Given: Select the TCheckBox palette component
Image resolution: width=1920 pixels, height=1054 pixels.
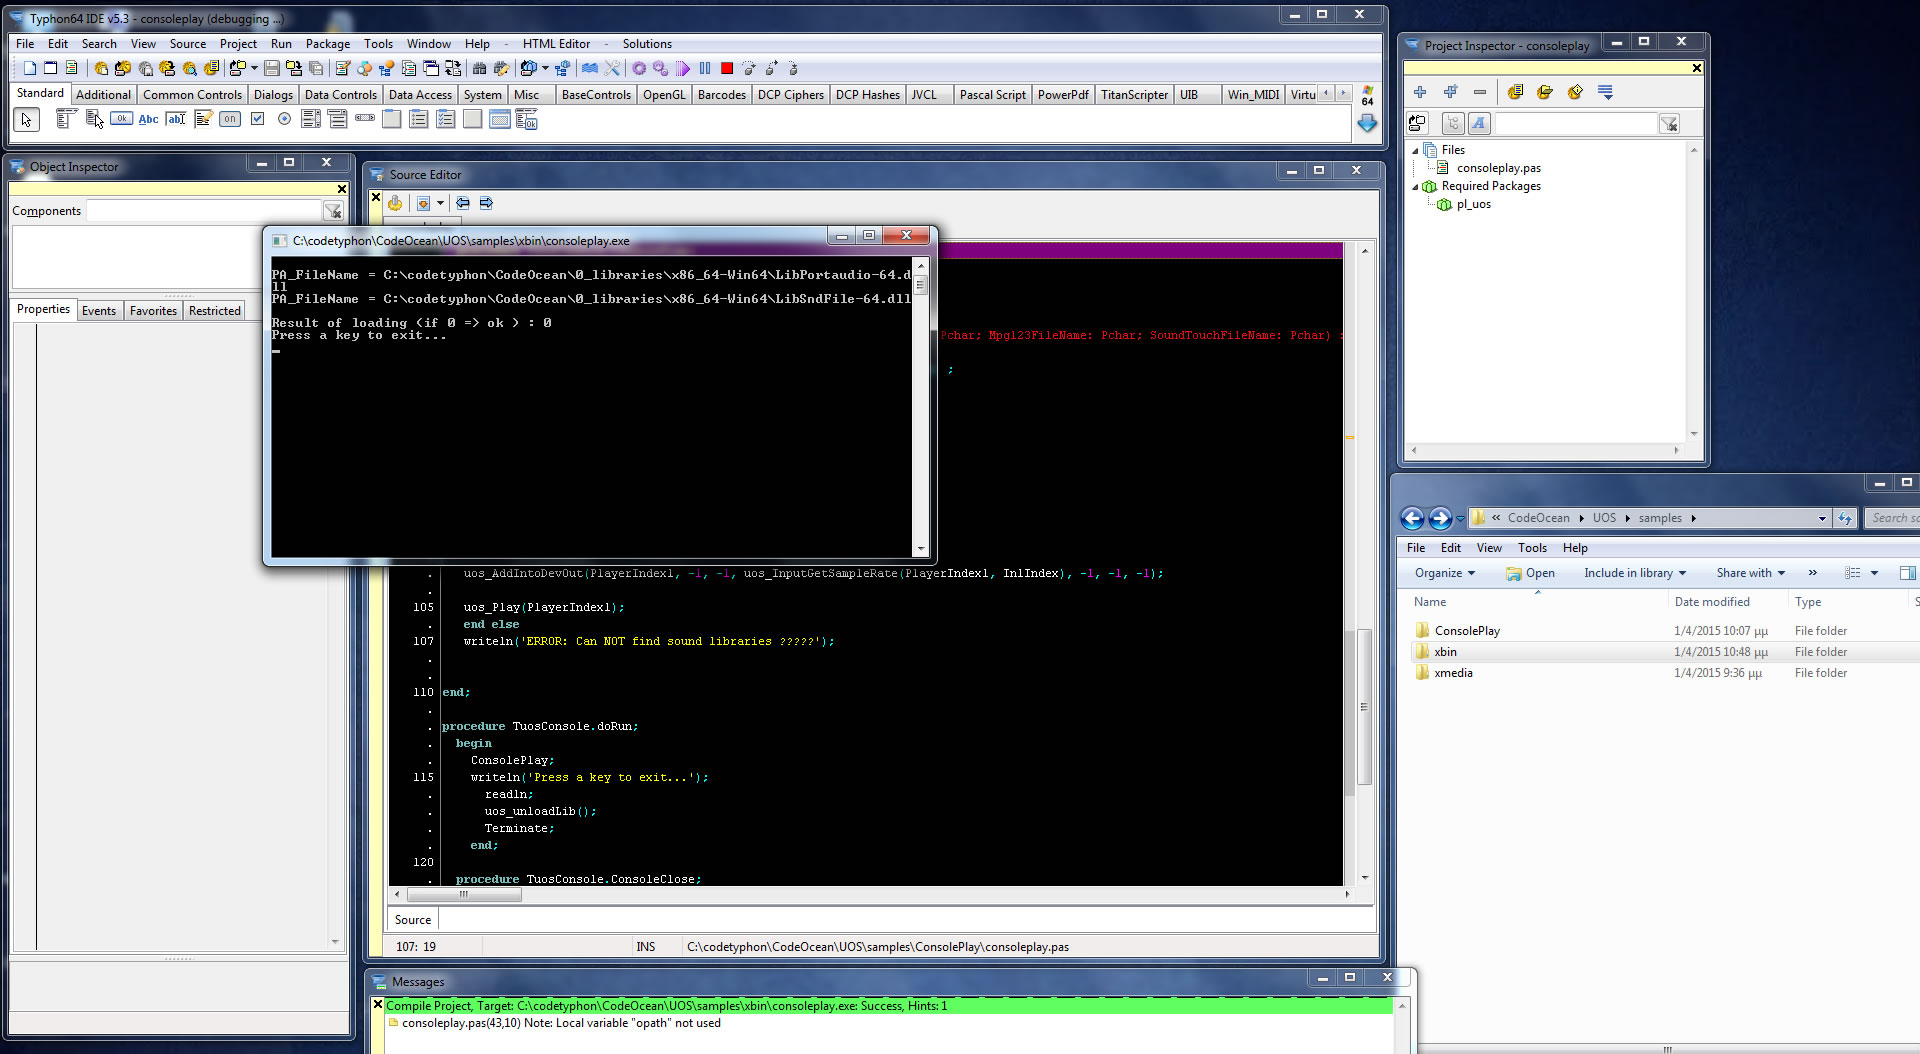Looking at the screenshot, I should [257, 119].
